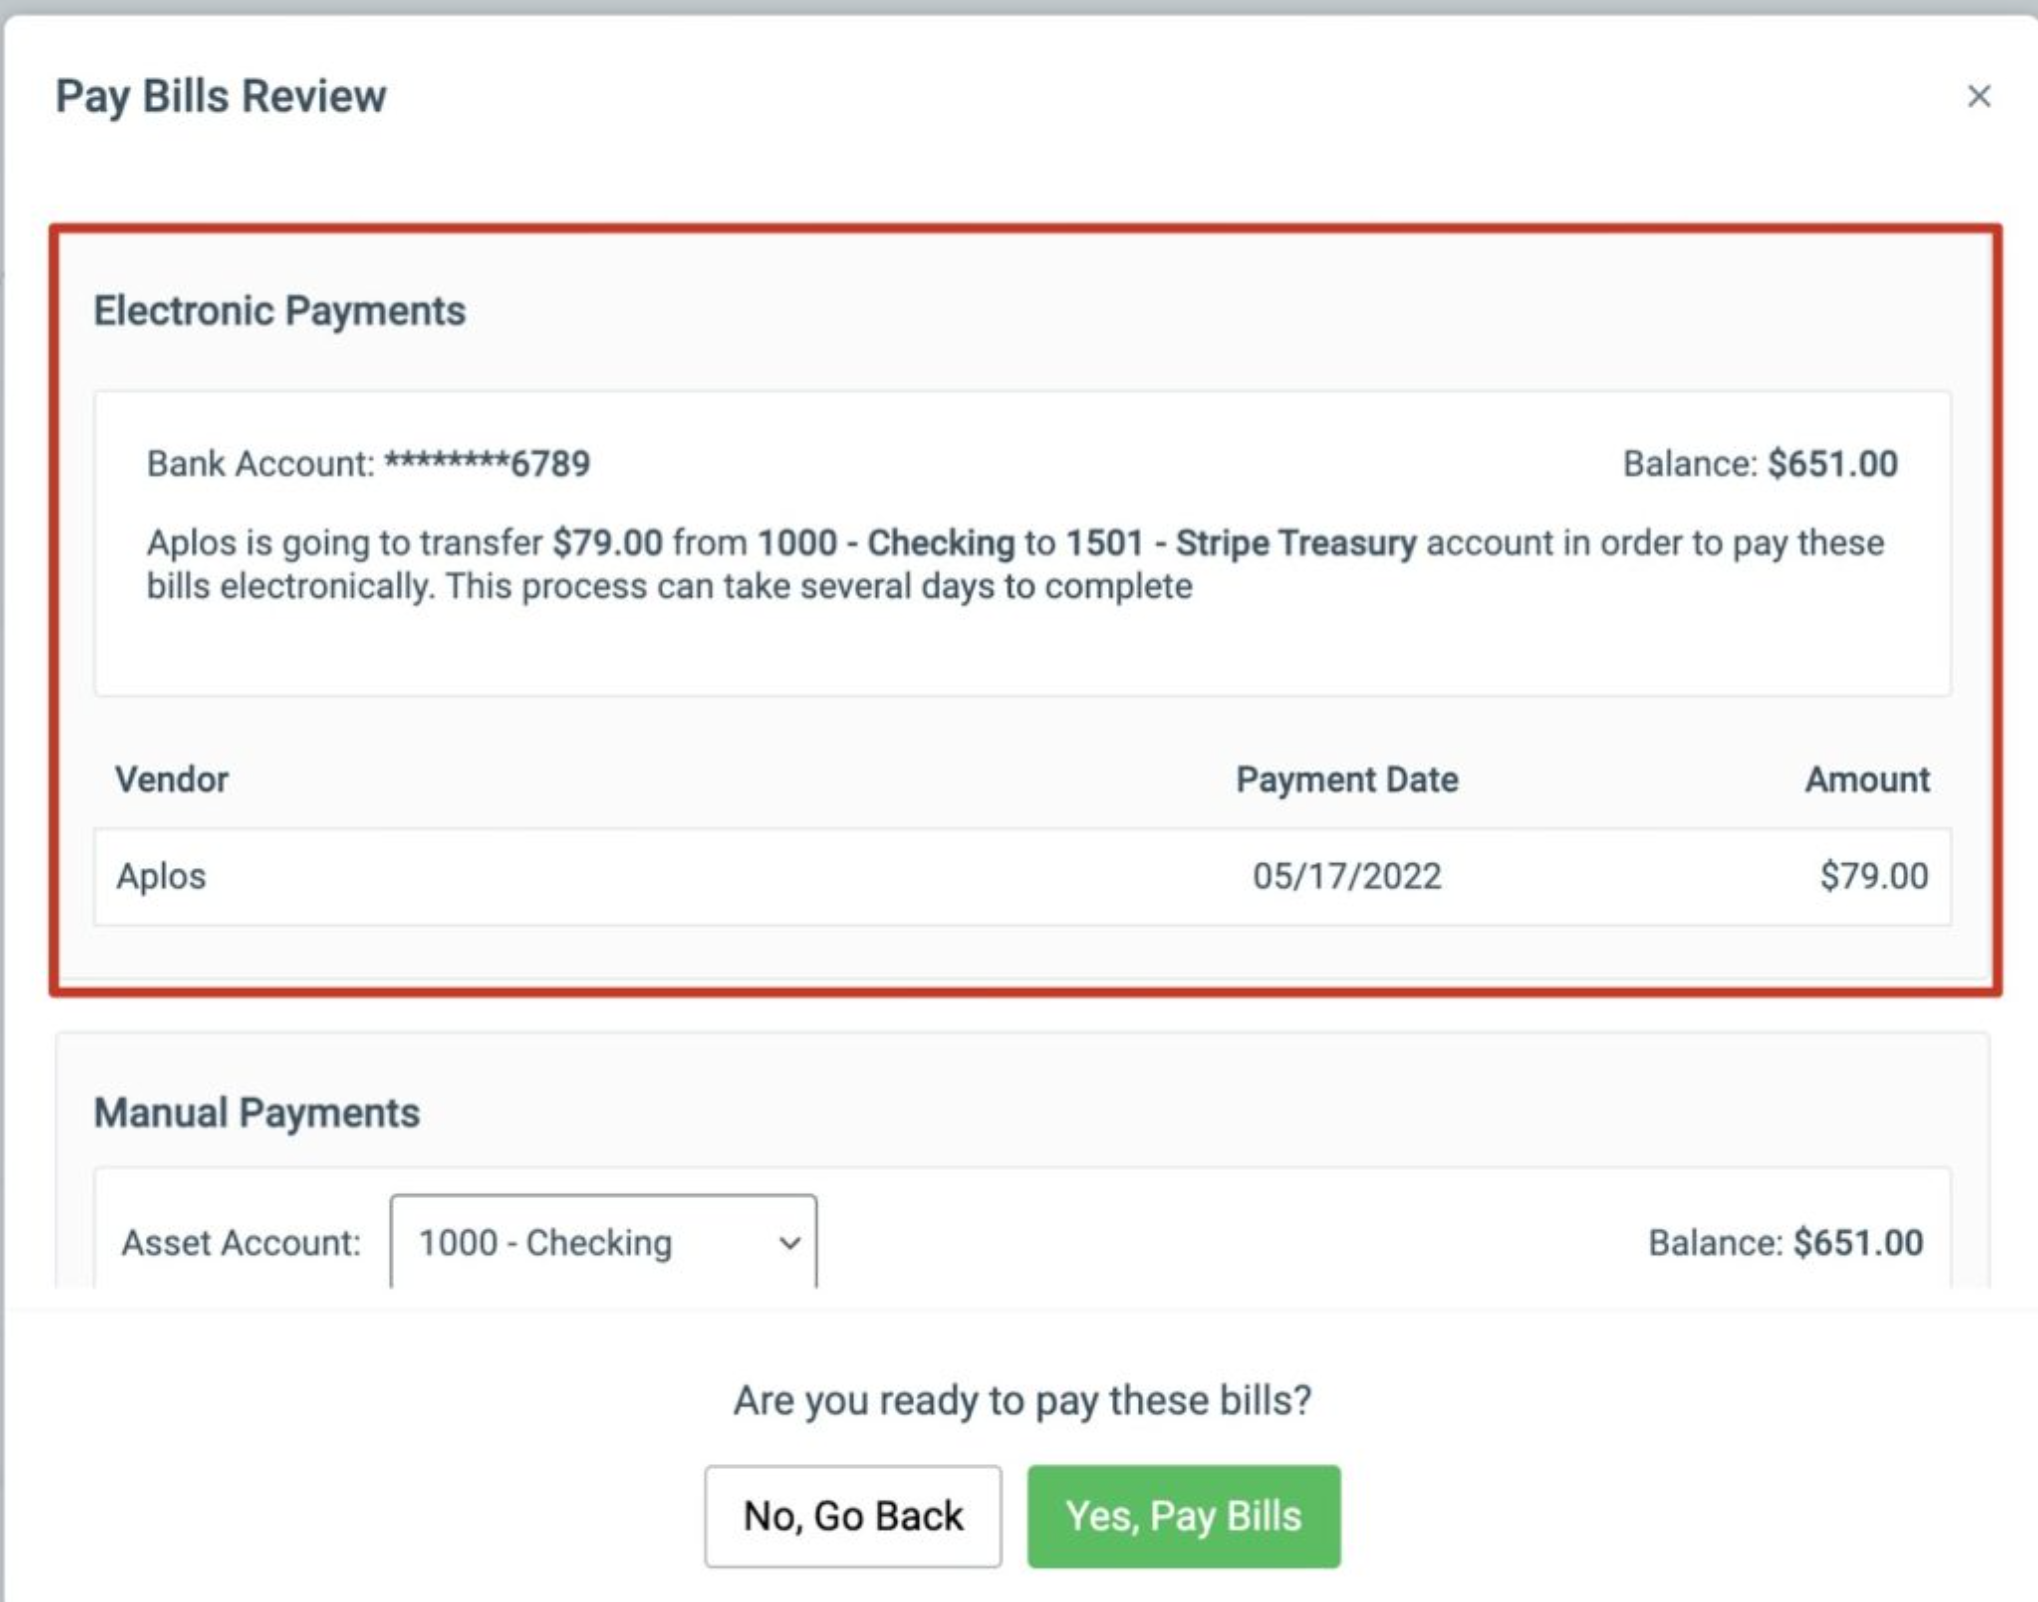Select the Pay Bills Review title
Screen dimensions: 2038x1602
click(x=221, y=97)
